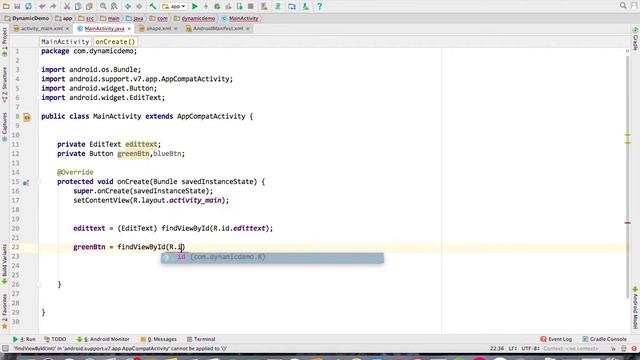Open the Android Monitor tool window
The width and height of the screenshot is (640, 360).
click(x=103, y=339)
